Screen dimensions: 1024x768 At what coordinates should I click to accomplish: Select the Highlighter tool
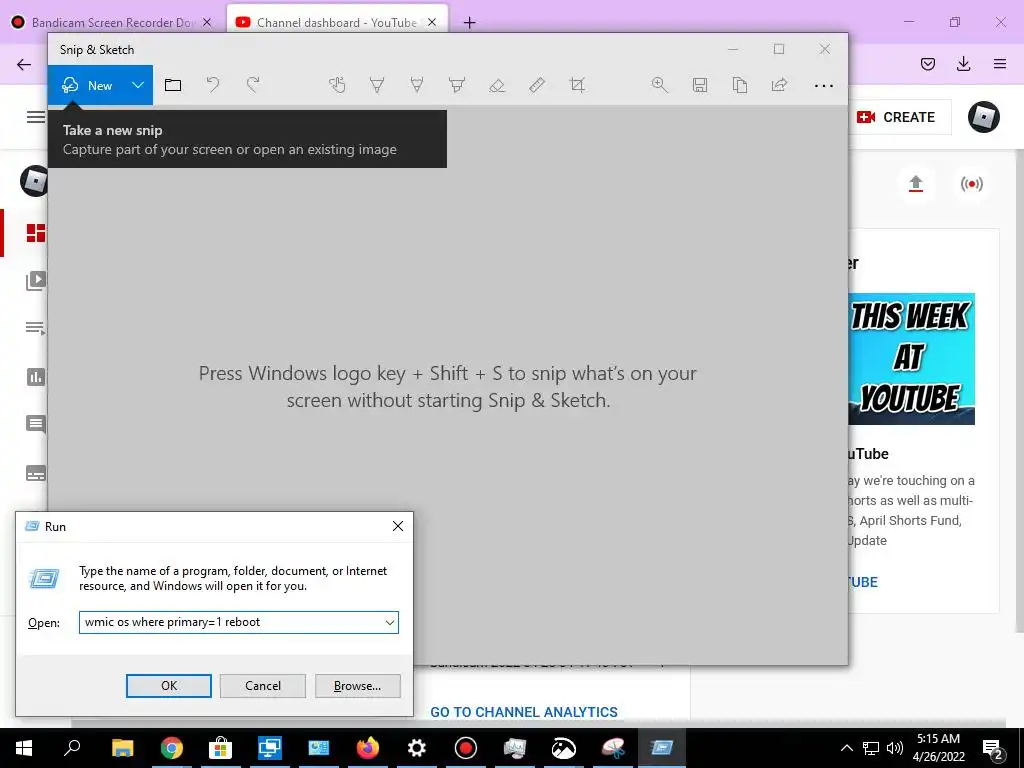click(x=456, y=85)
